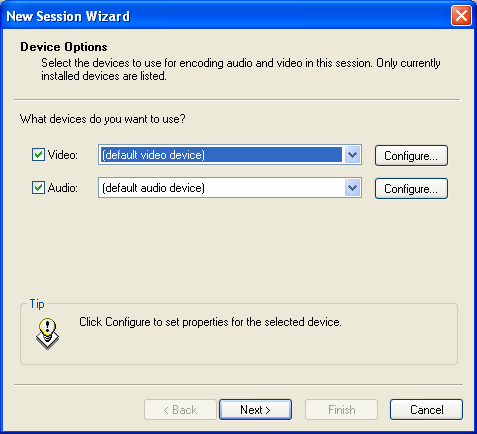Click the Audio label text
The image size is (477, 434).
pos(63,188)
